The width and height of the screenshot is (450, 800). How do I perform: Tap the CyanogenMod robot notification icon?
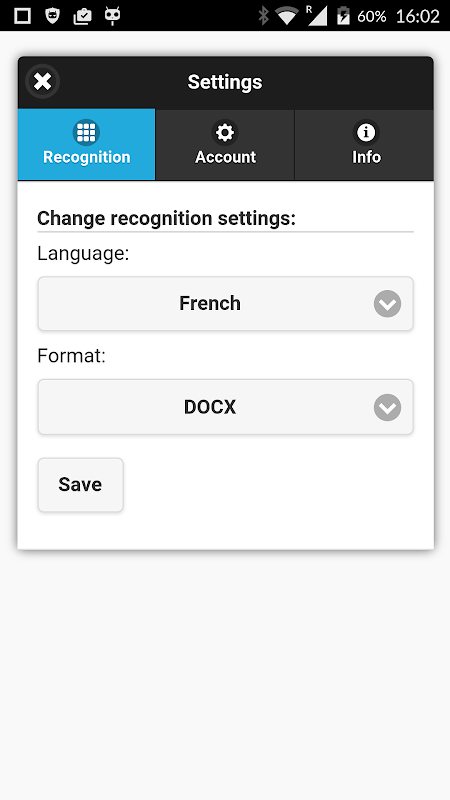112,16
